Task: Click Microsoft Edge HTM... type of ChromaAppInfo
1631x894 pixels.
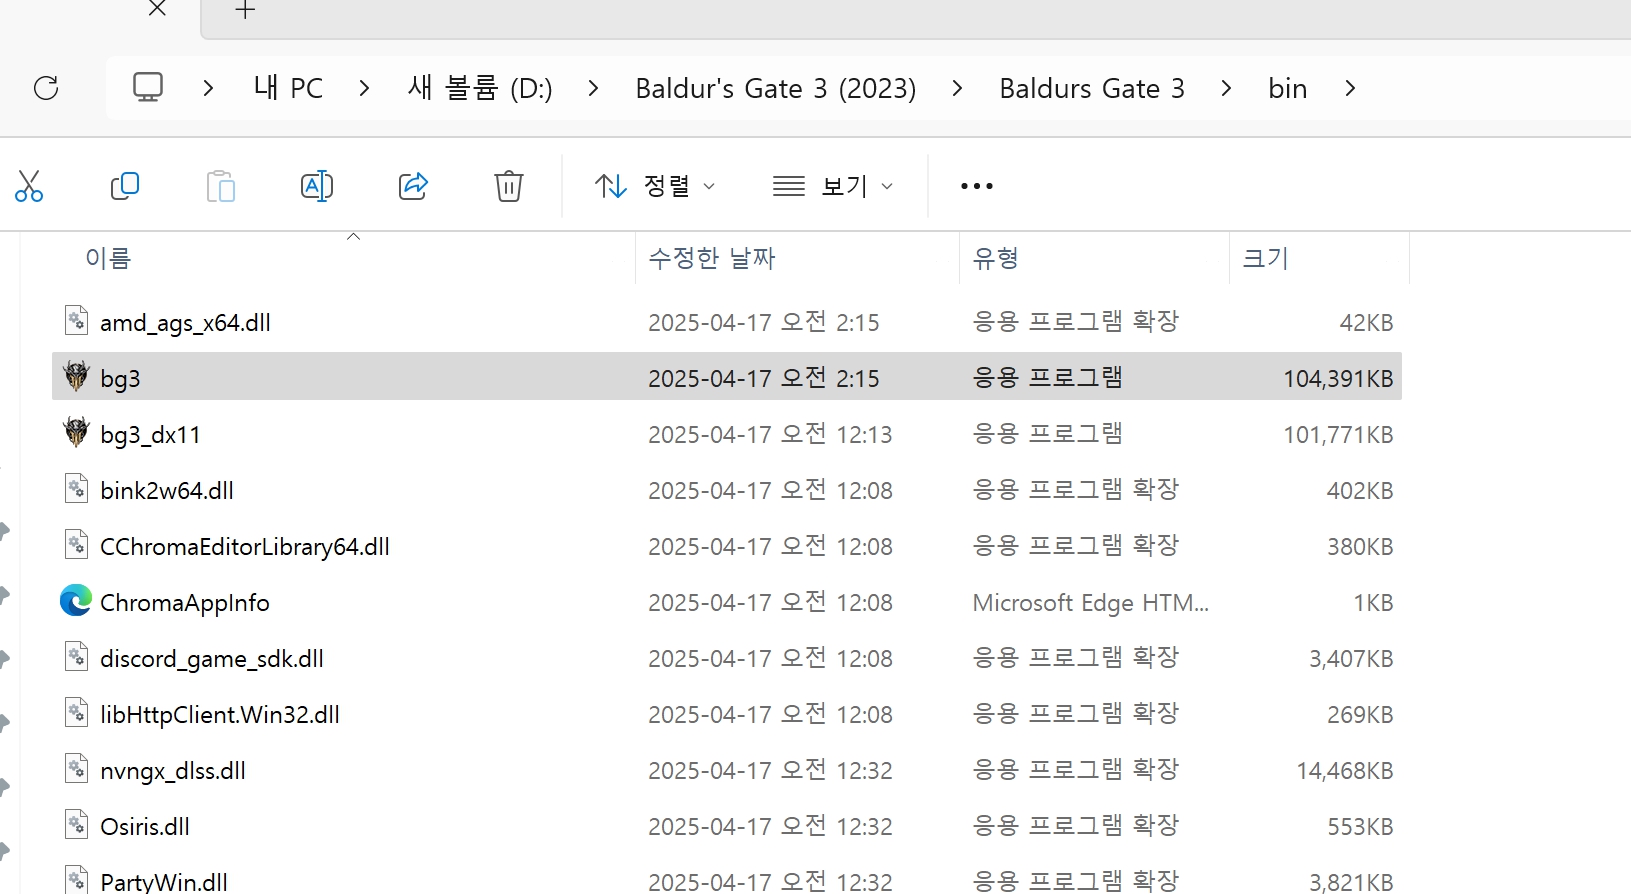Action: pos(1091,603)
